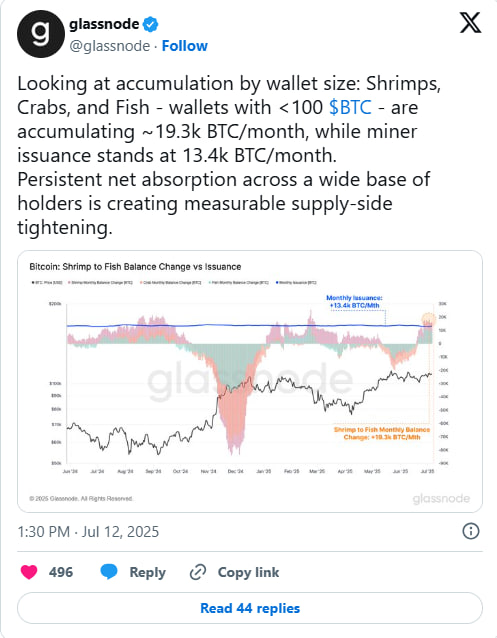This screenshot has width=497, height=638.
Task: Click the Monthly Issuance chart annotation
Action: point(354,302)
